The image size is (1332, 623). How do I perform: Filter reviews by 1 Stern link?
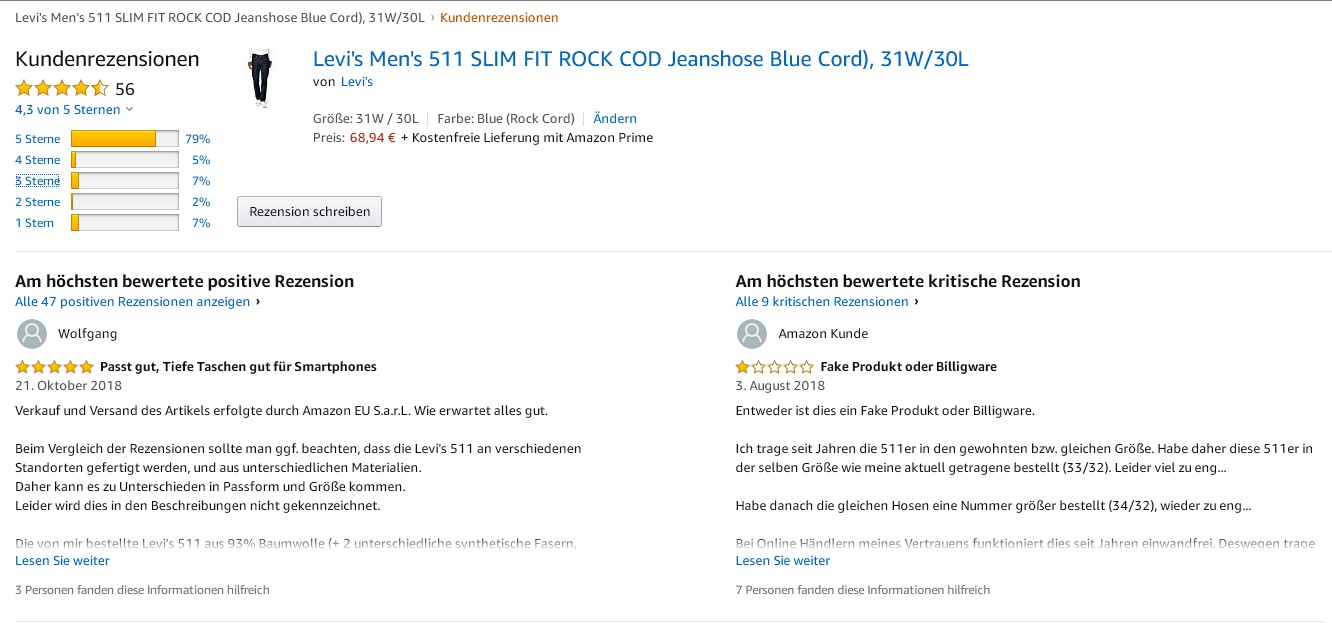click(35, 223)
